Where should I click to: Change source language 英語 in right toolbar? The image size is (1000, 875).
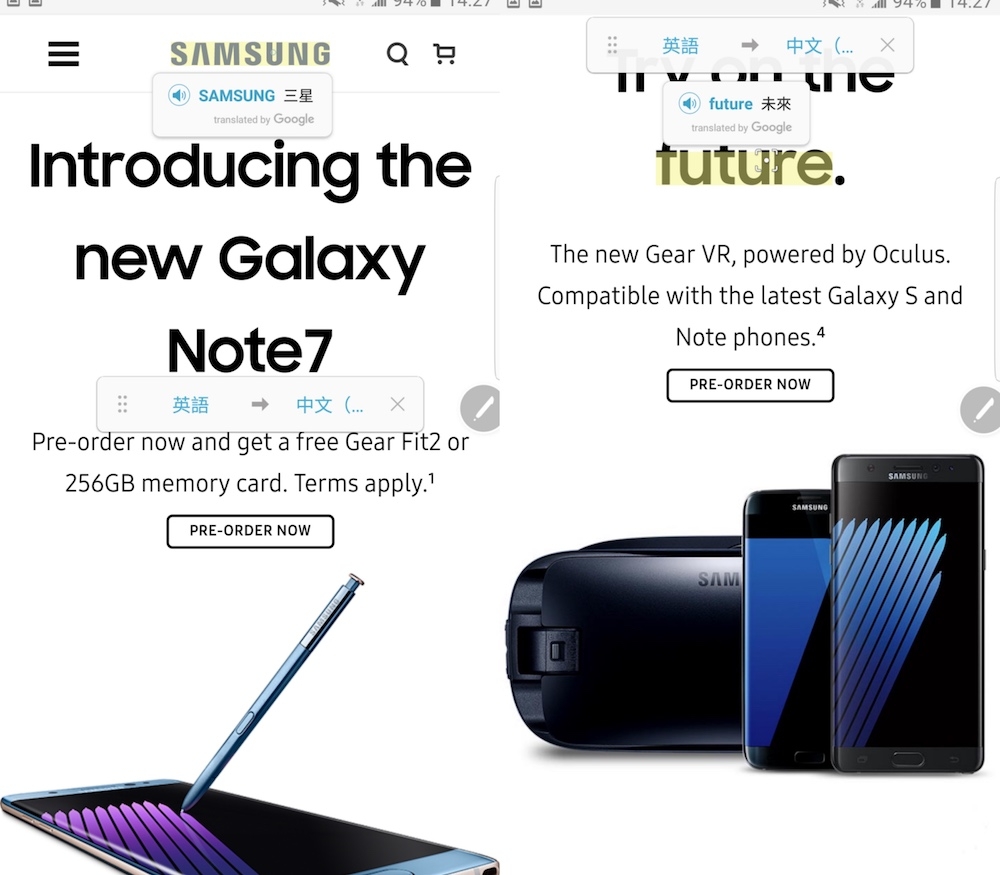pos(680,45)
